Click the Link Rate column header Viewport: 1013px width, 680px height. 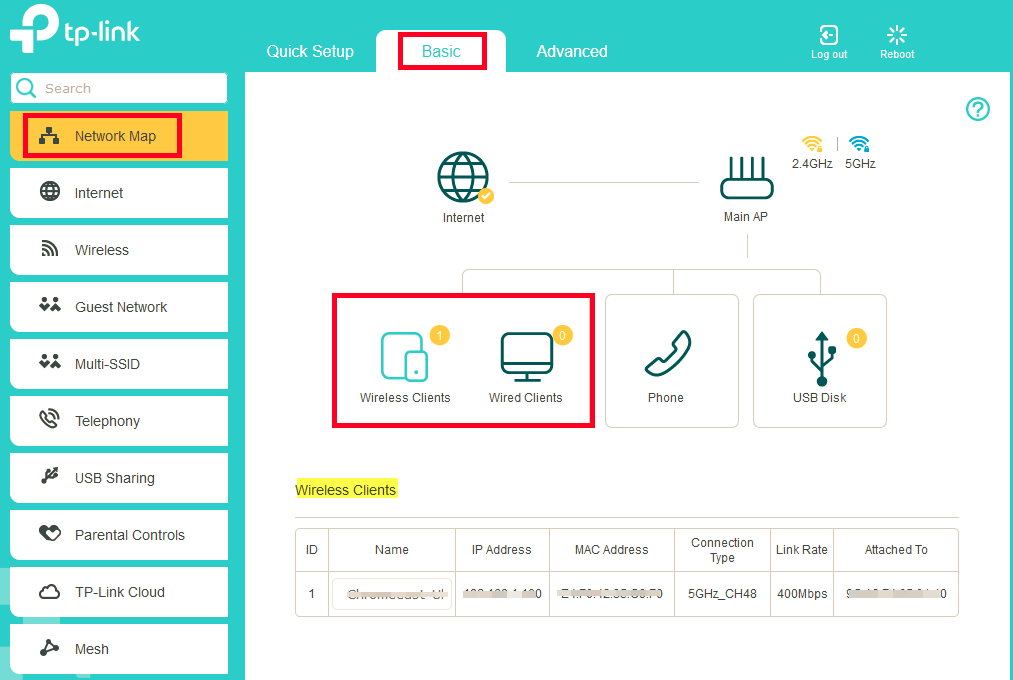(x=802, y=550)
